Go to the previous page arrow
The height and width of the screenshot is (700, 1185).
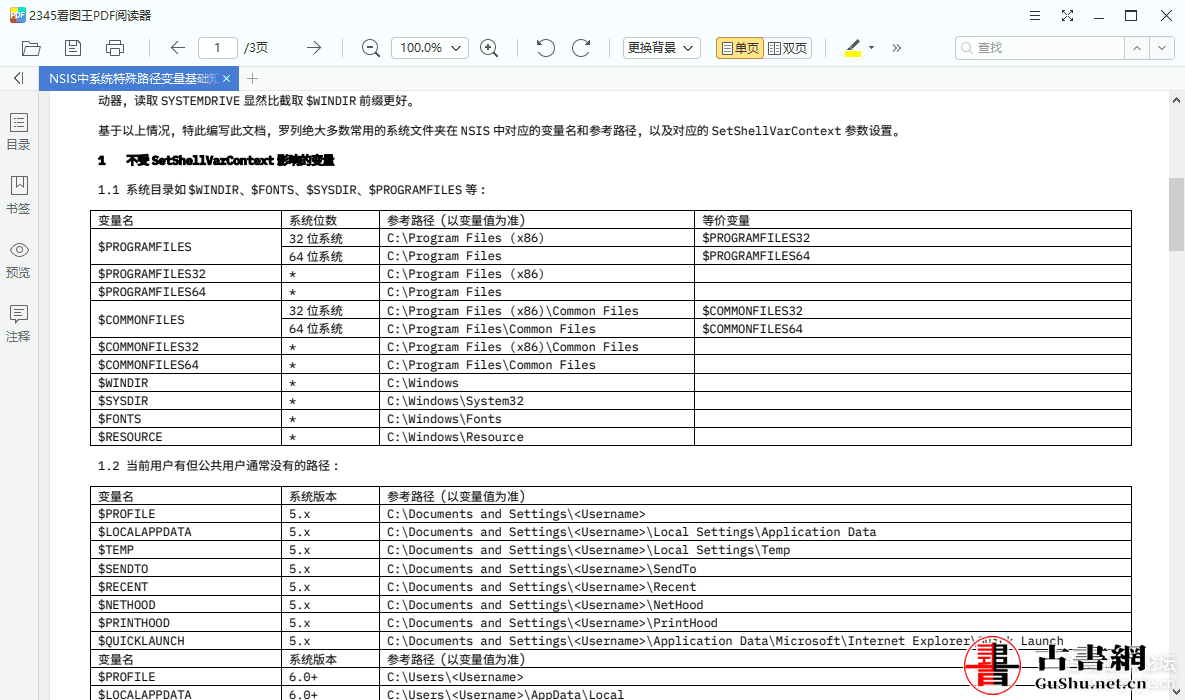pos(178,48)
